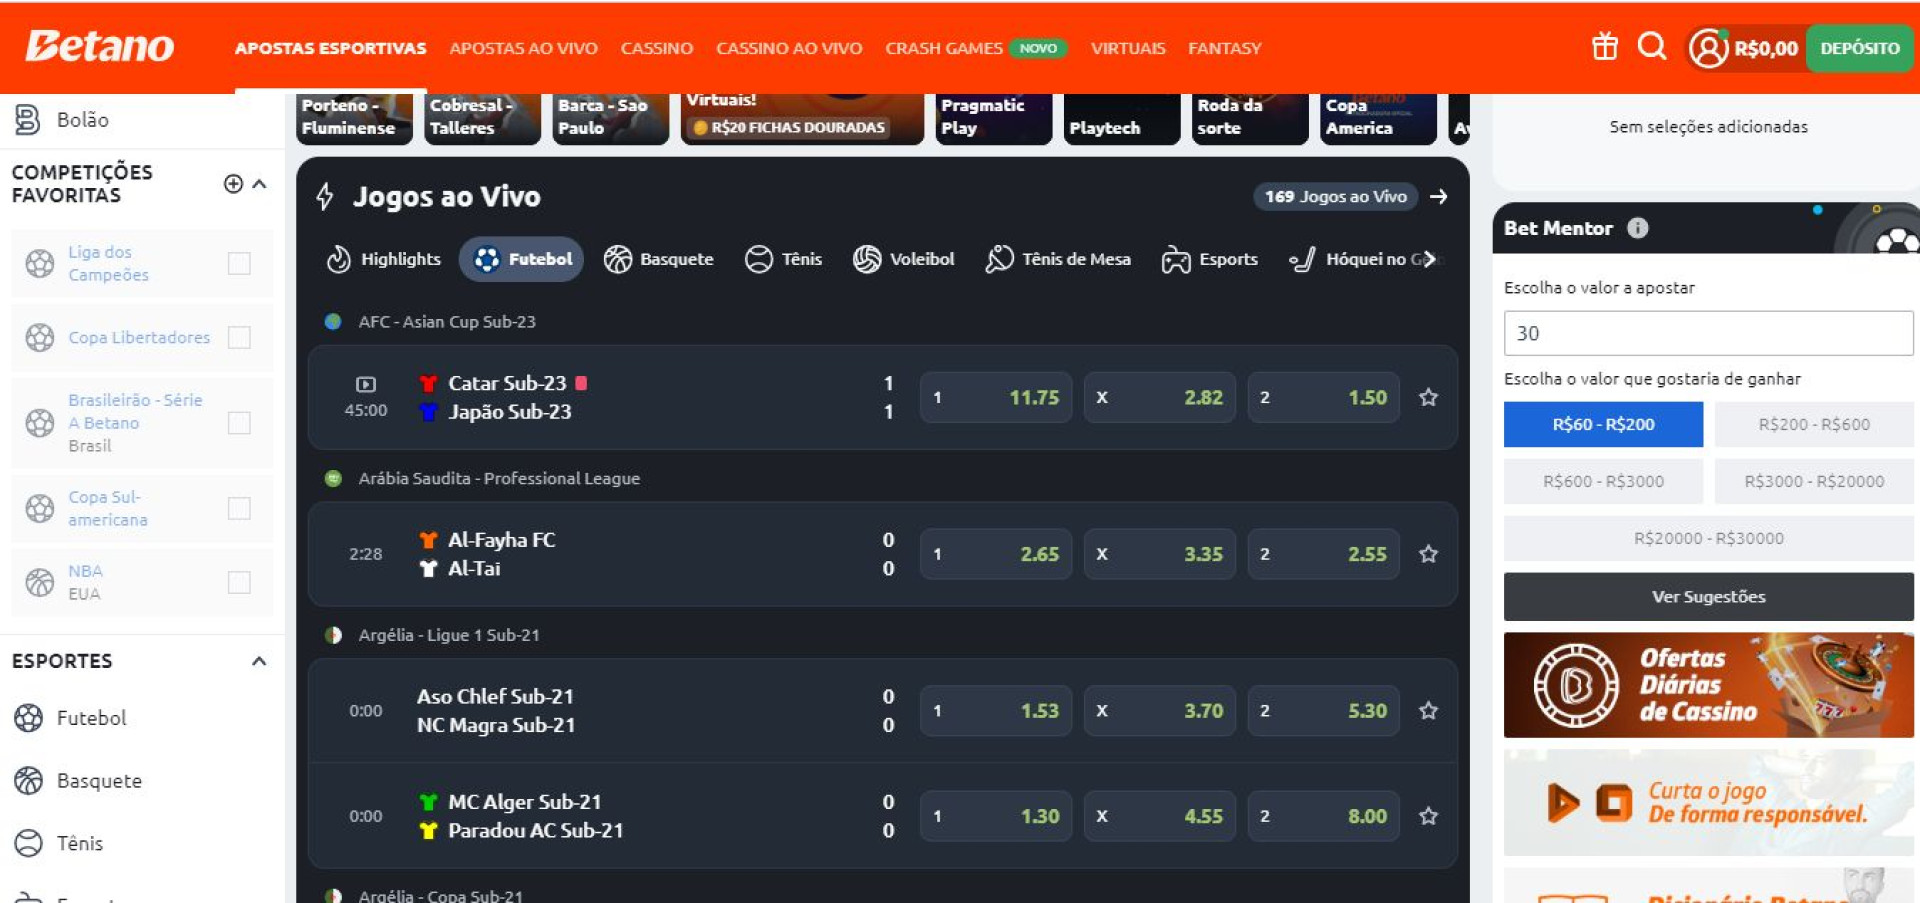Click the Betano logo
Screen dimensions: 1920x903
click(x=99, y=47)
